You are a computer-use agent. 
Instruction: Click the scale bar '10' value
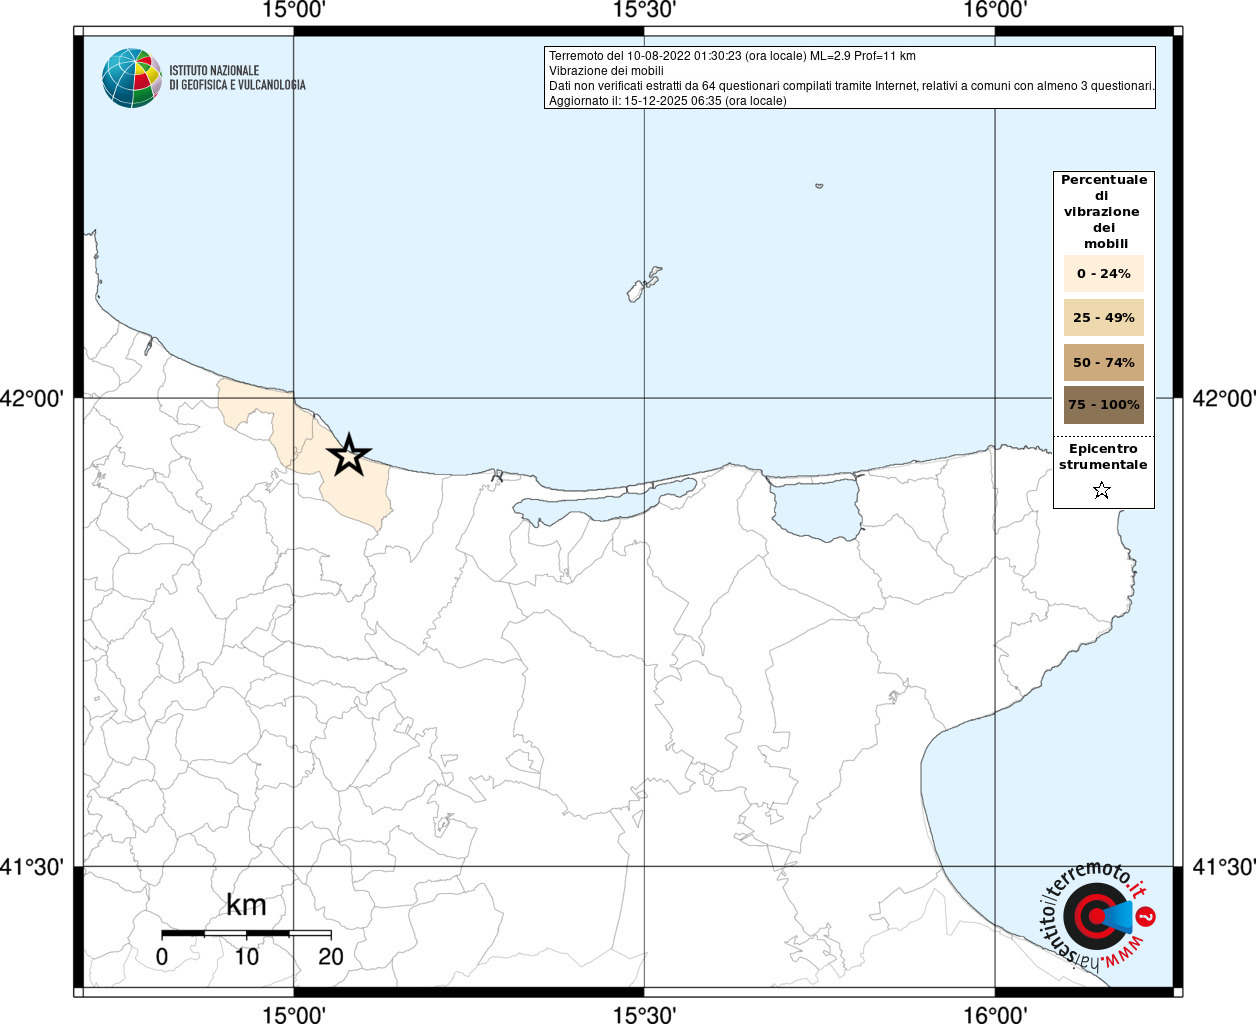246,957
